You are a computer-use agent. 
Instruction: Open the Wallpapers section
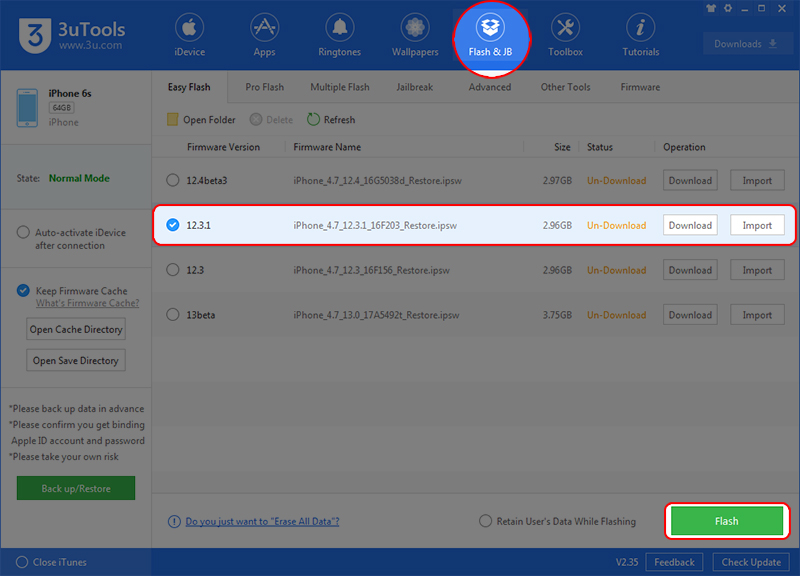[x=415, y=35]
